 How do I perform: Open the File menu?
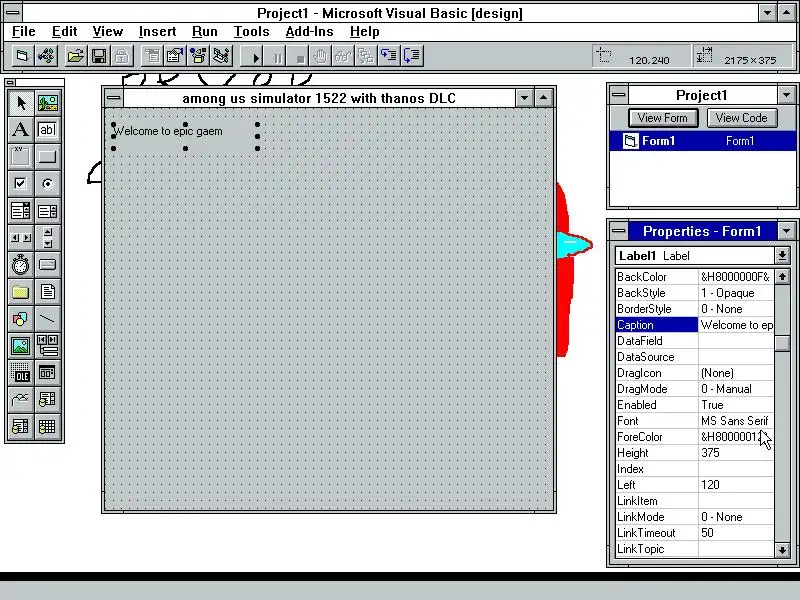click(x=23, y=32)
